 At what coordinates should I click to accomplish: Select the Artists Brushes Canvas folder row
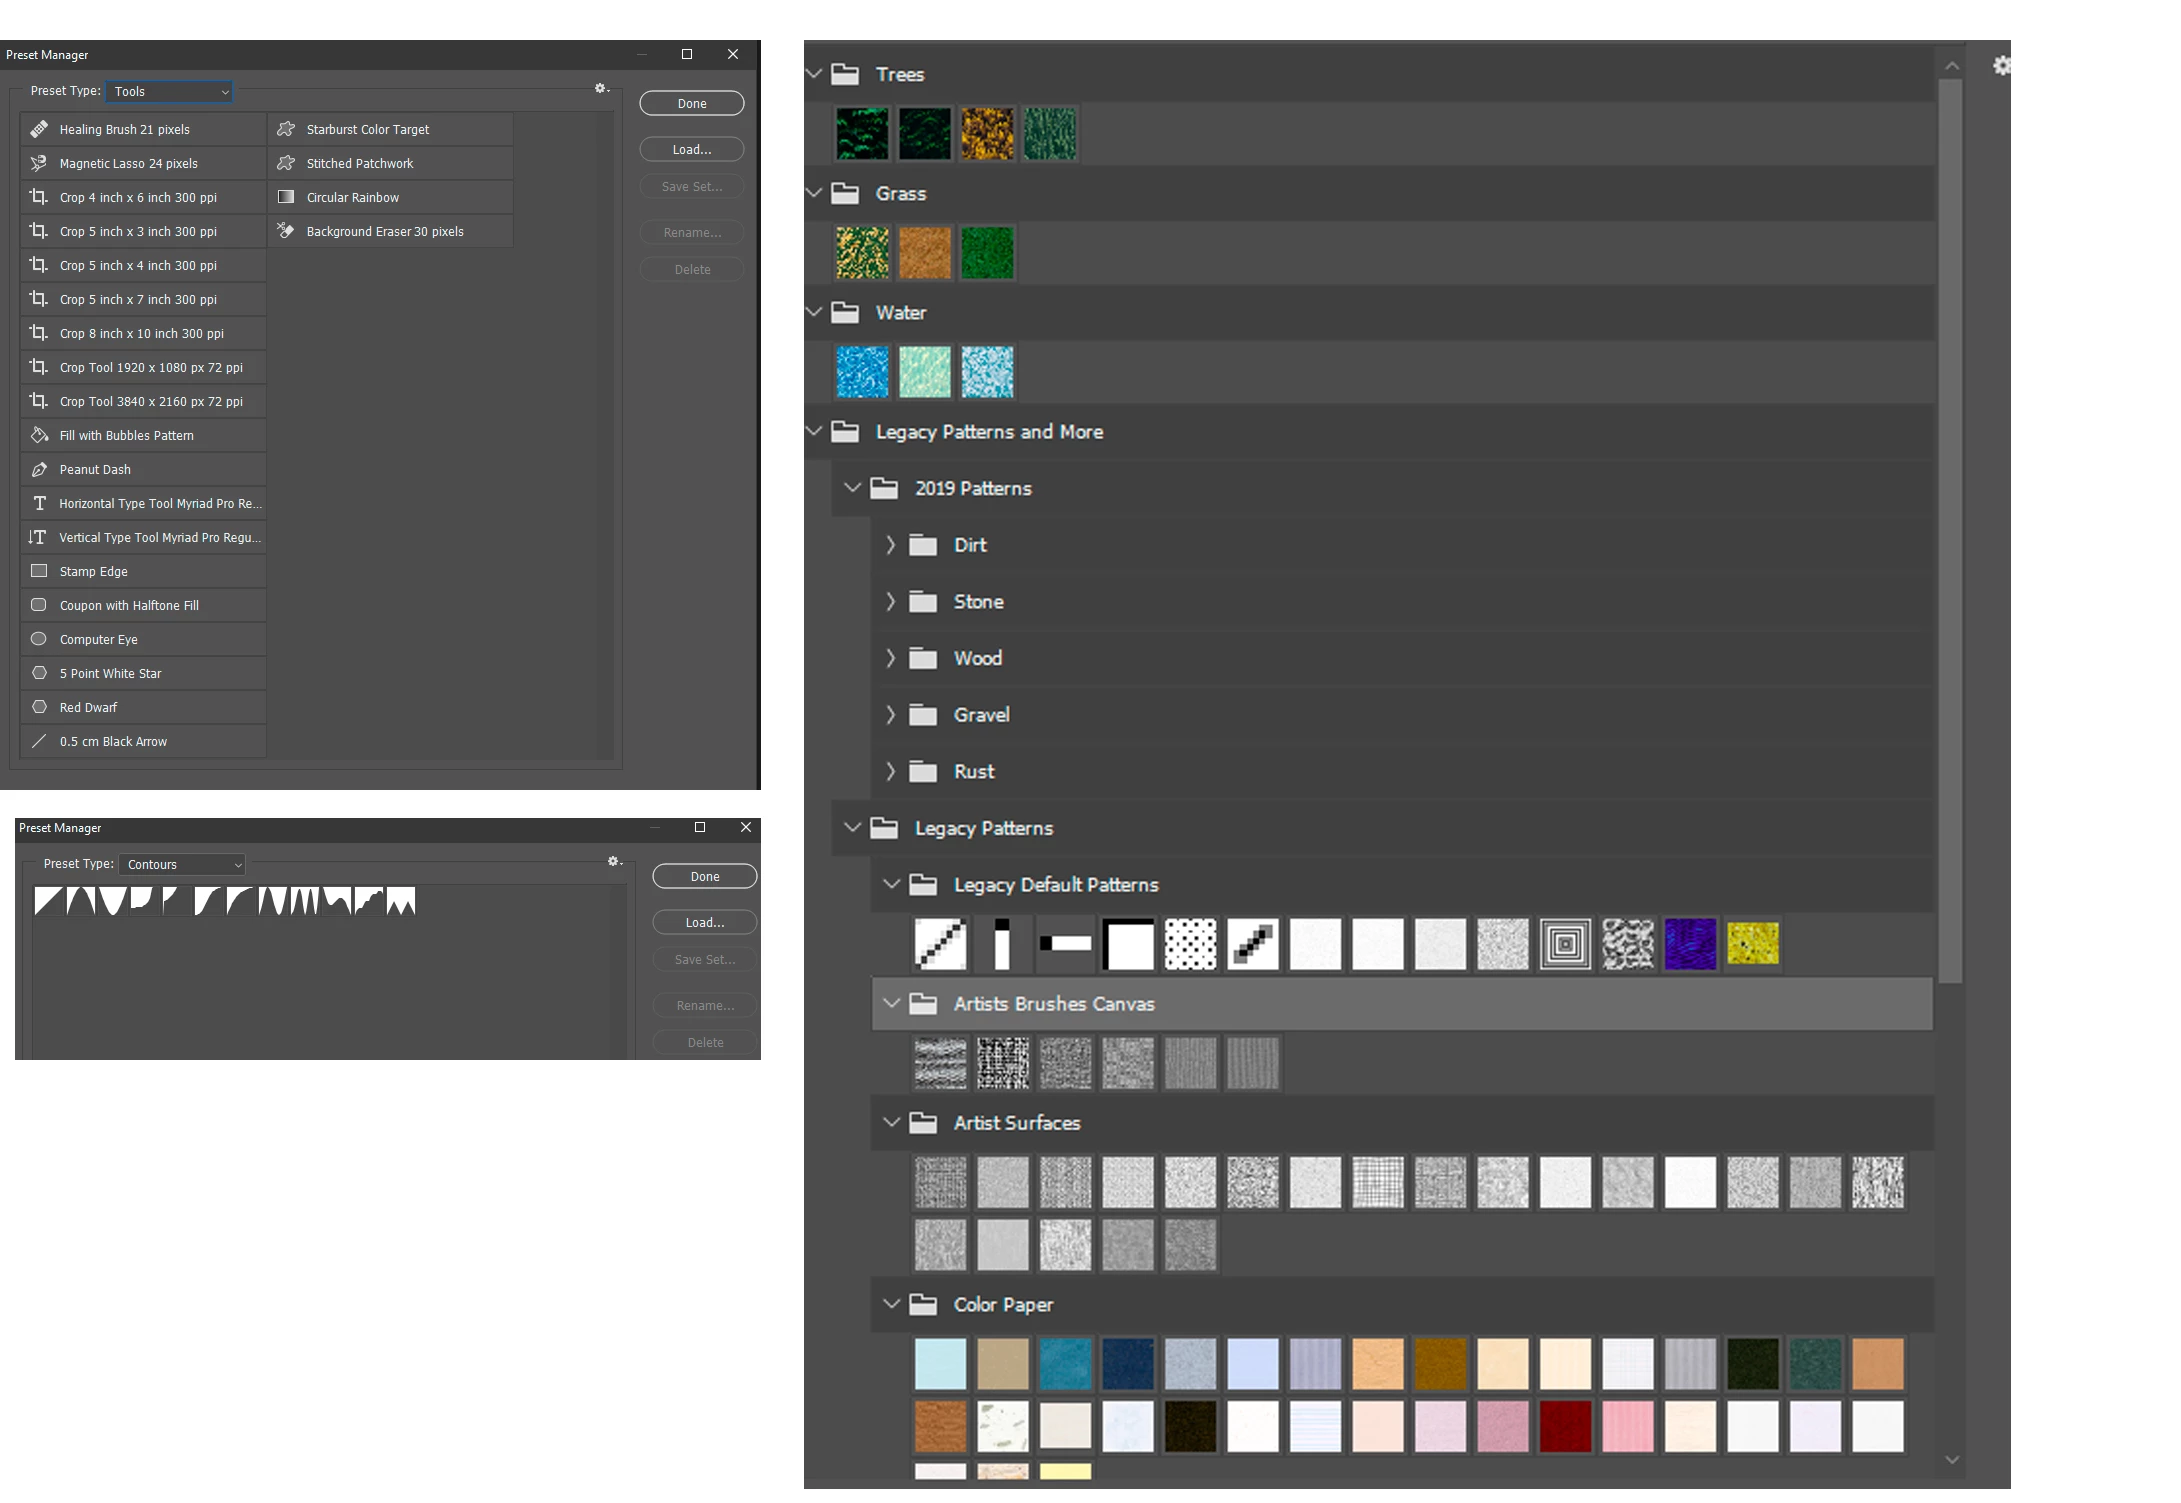pos(1053,1003)
